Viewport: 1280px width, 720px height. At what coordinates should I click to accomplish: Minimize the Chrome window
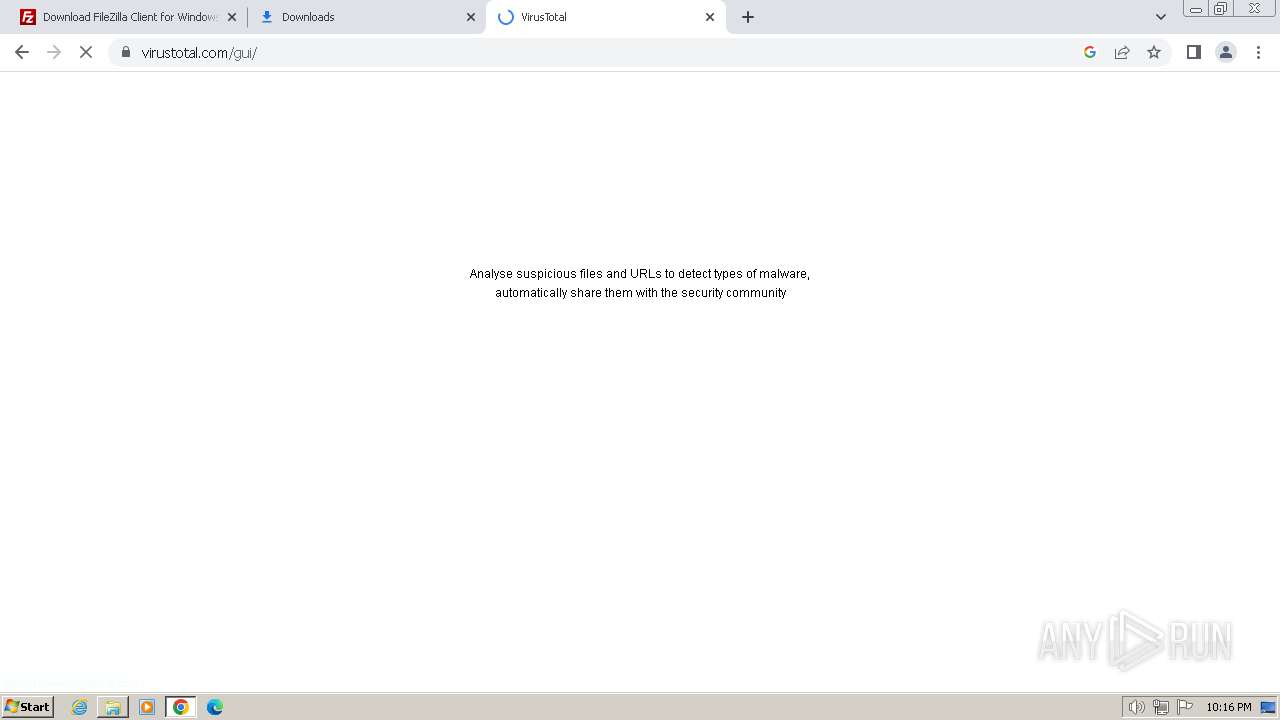point(1196,9)
